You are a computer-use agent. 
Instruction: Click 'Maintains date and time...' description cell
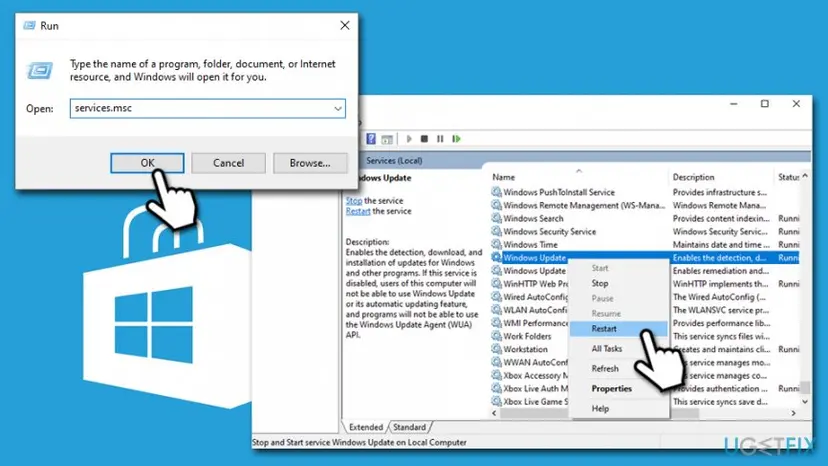point(721,245)
